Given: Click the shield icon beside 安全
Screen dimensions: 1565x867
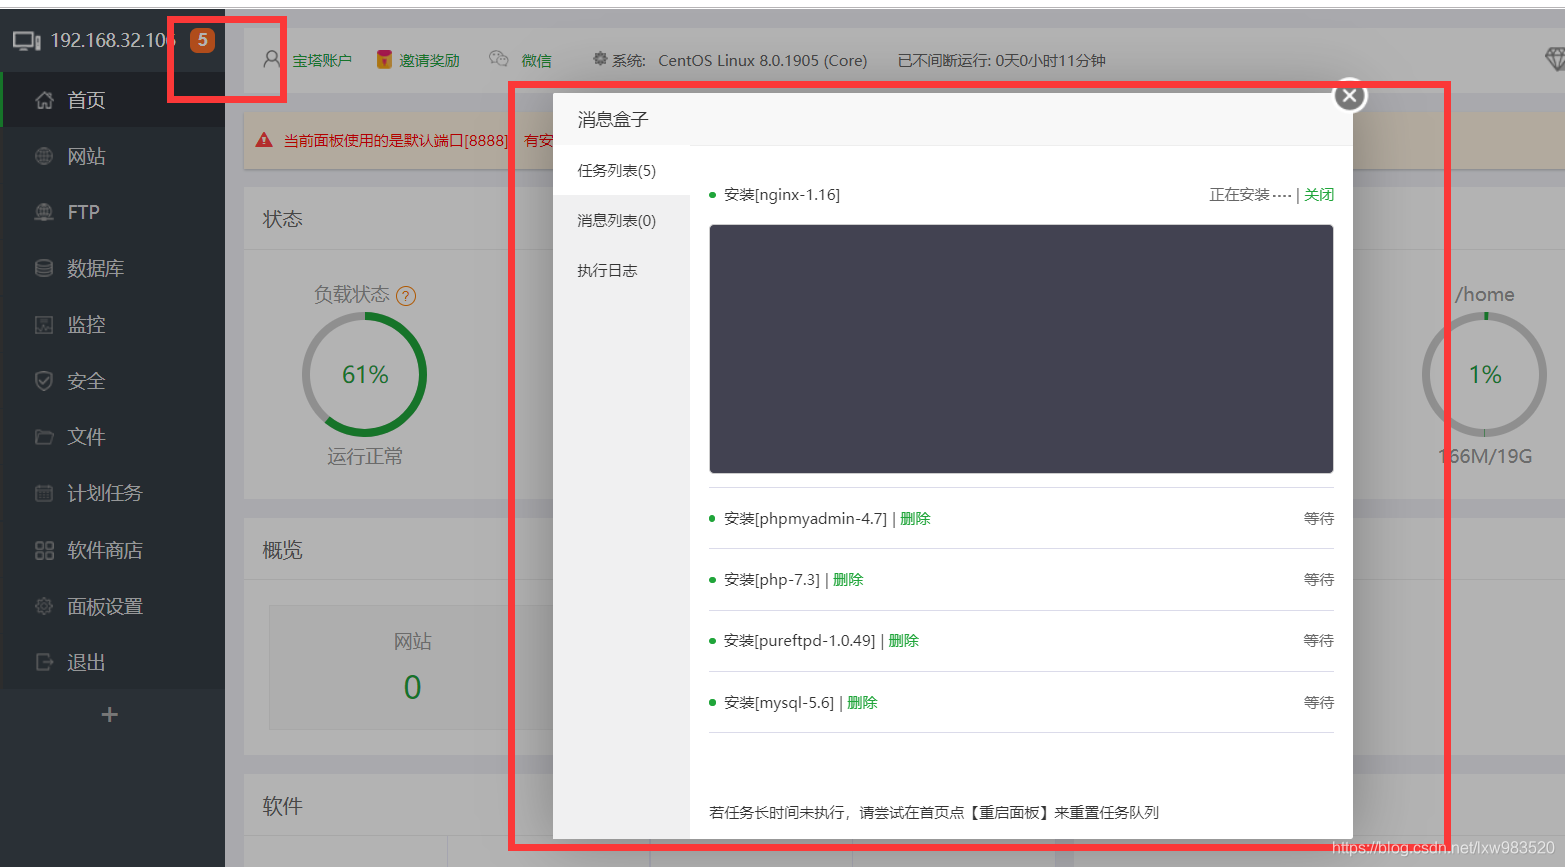Looking at the screenshot, I should point(44,381).
